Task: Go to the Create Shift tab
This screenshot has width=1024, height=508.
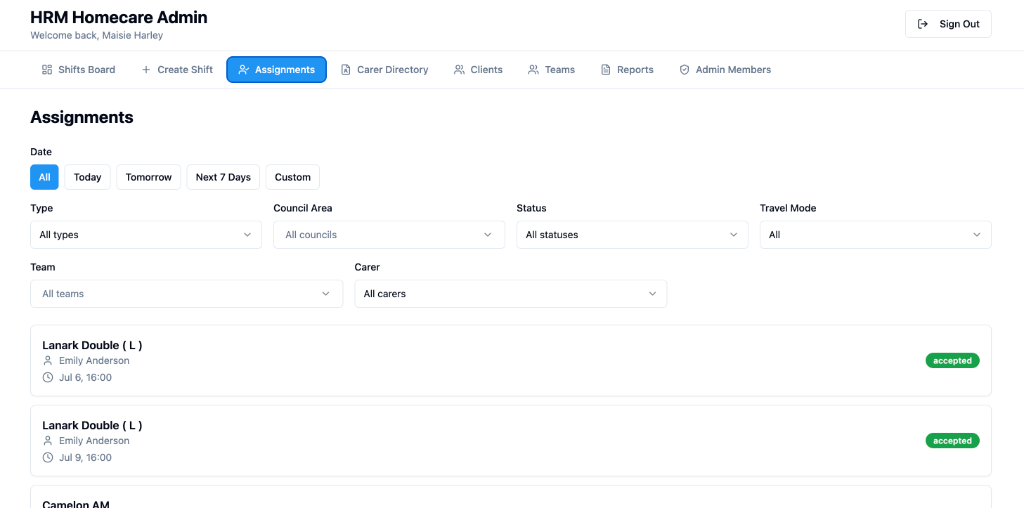Action: point(177,70)
